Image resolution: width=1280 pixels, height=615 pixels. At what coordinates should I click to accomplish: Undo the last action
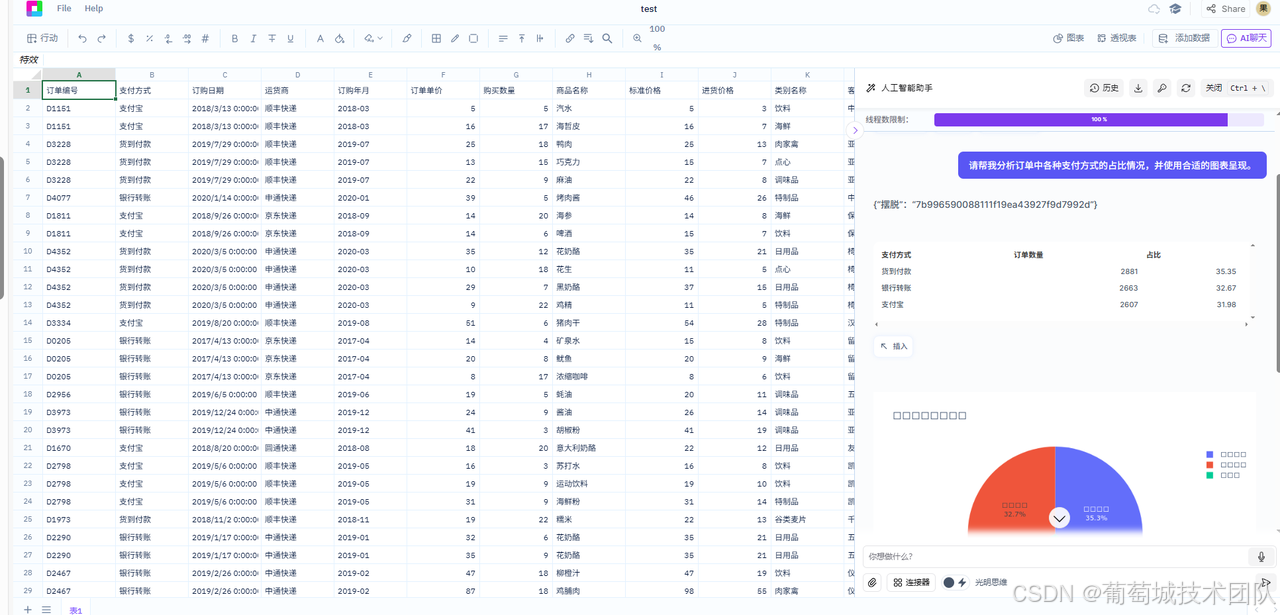pos(82,38)
